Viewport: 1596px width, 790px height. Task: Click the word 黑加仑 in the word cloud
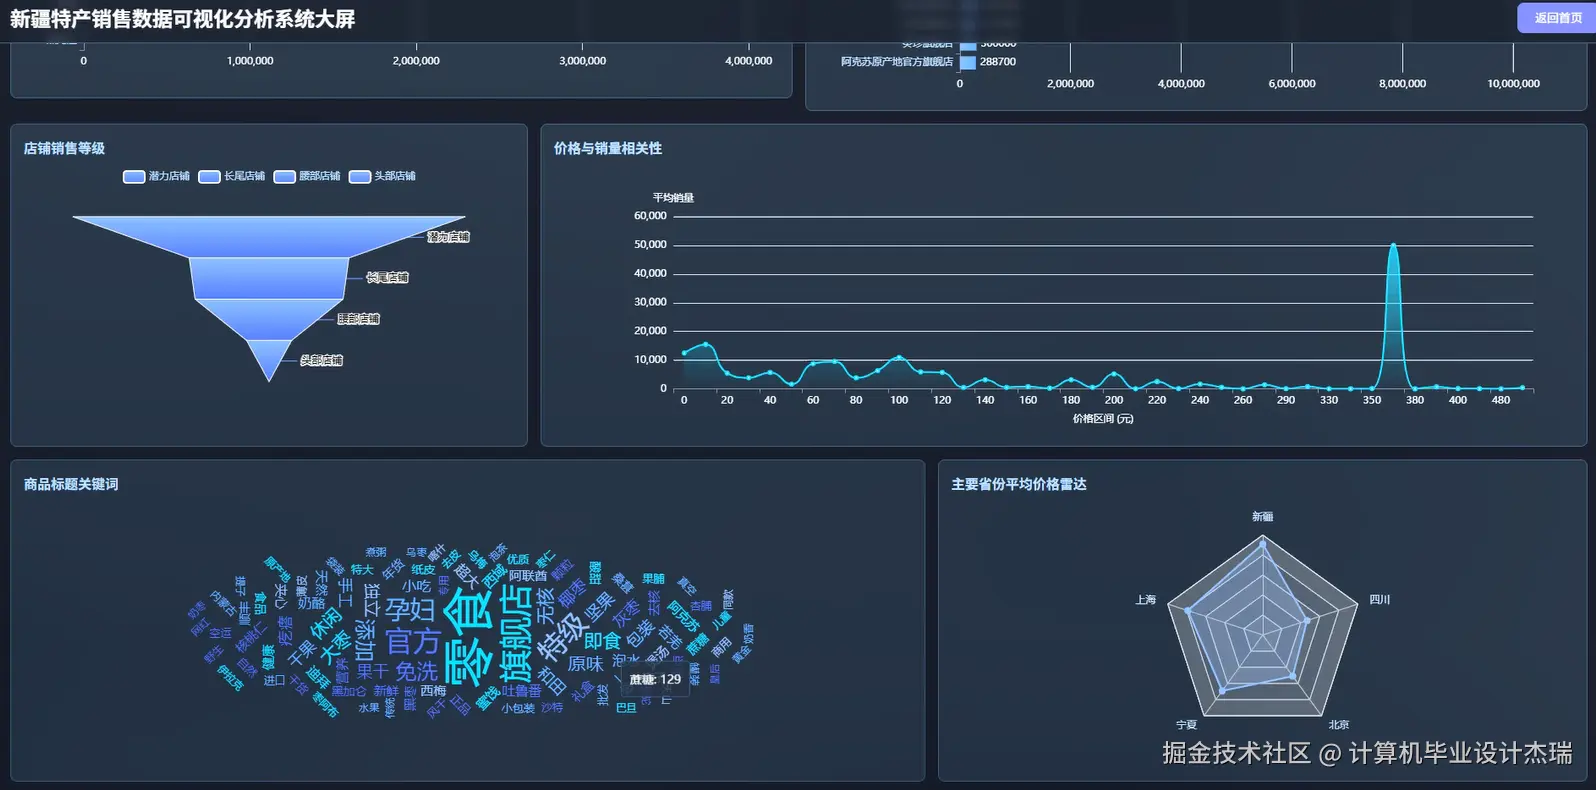click(349, 691)
